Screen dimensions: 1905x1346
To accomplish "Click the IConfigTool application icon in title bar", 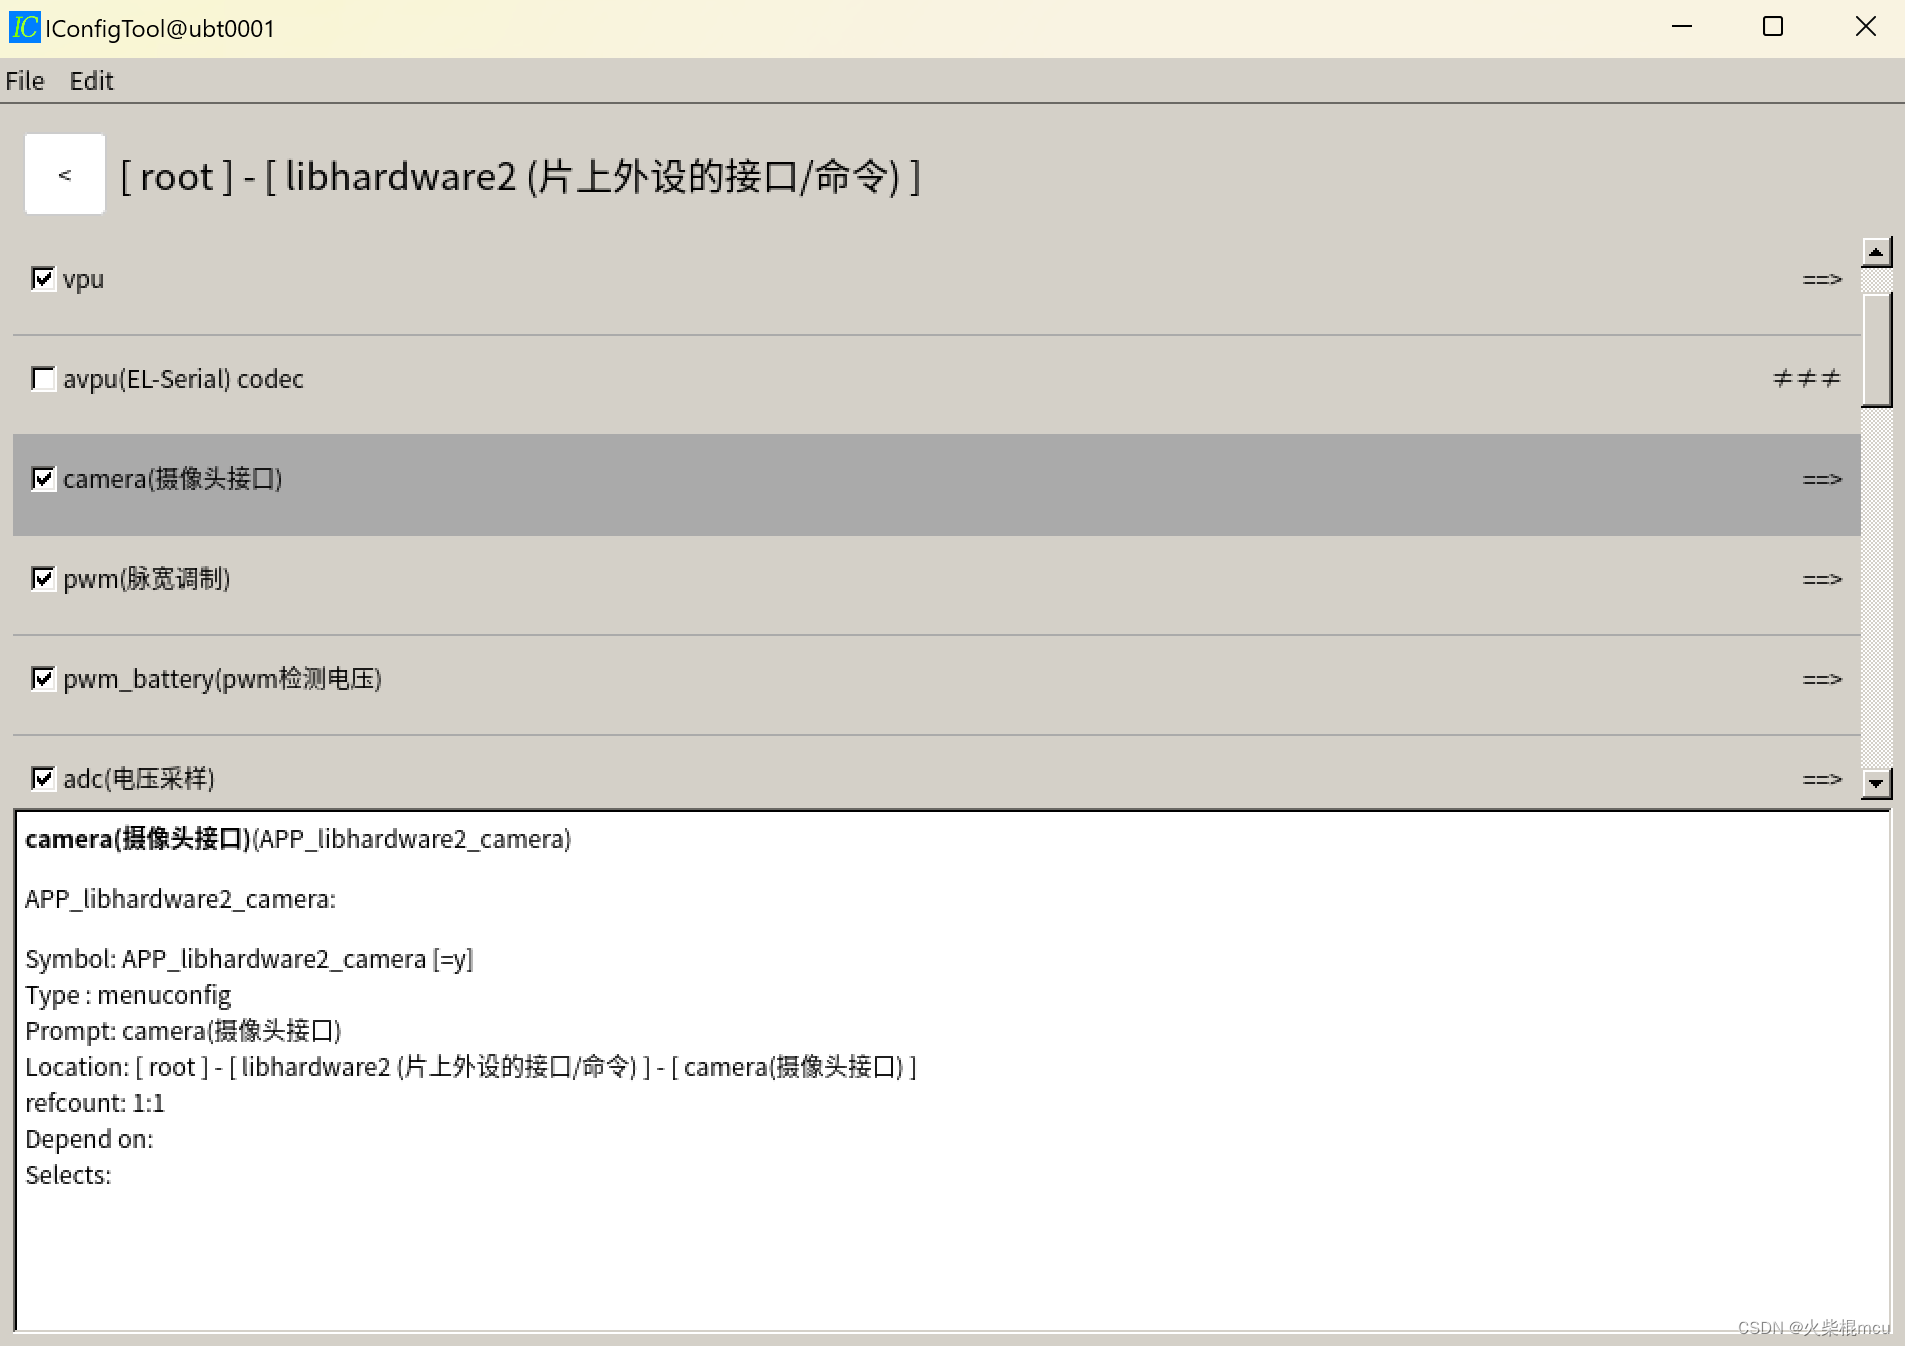I will pyautogui.click(x=24, y=27).
